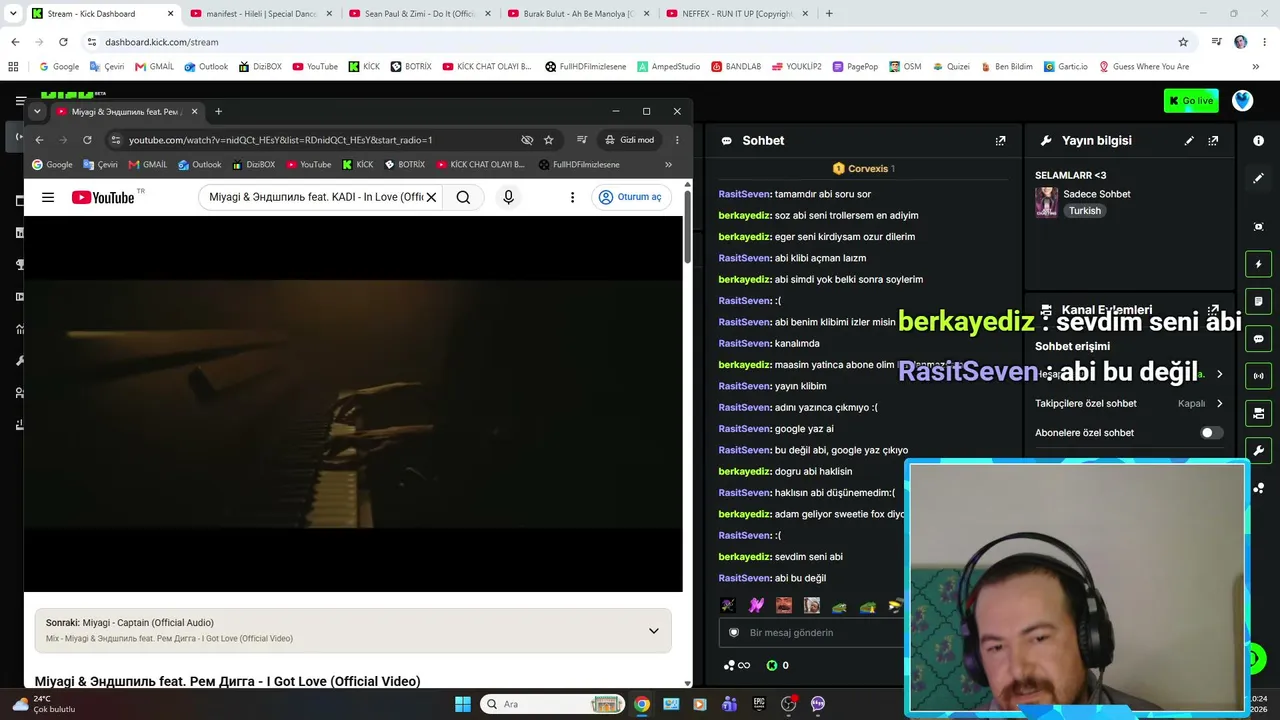Screen dimensions: 1280x720
Task: Open tab search dropdown in the incognito window
Action: 37,111
